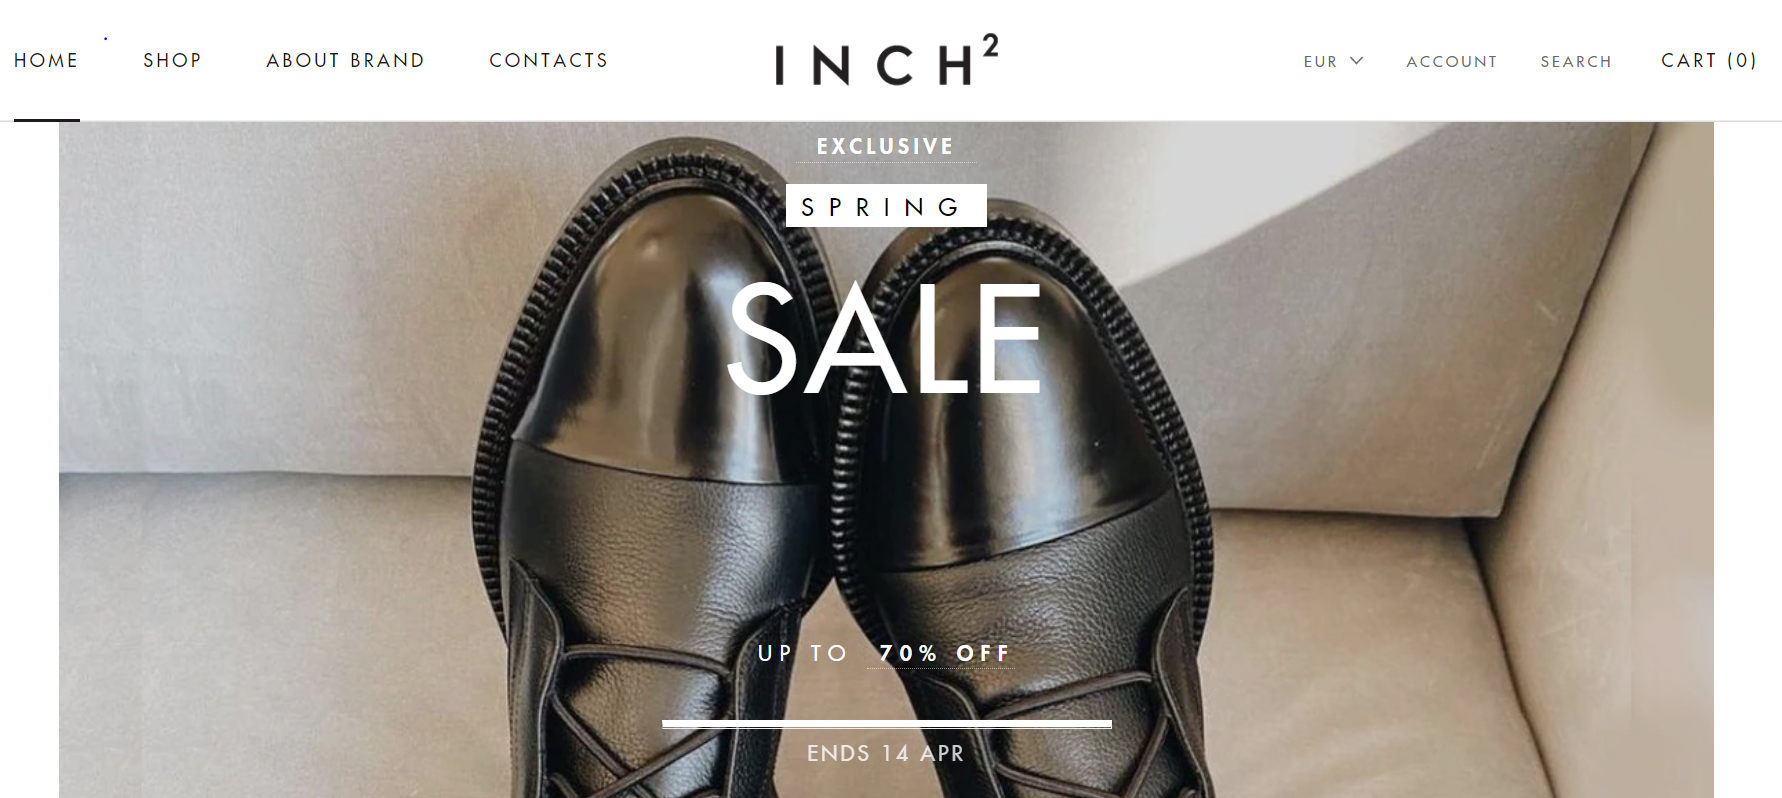This screenshot has height=798, width=1782.
Task: Click the large SALE banner text
Action: [x=885, y=338]
